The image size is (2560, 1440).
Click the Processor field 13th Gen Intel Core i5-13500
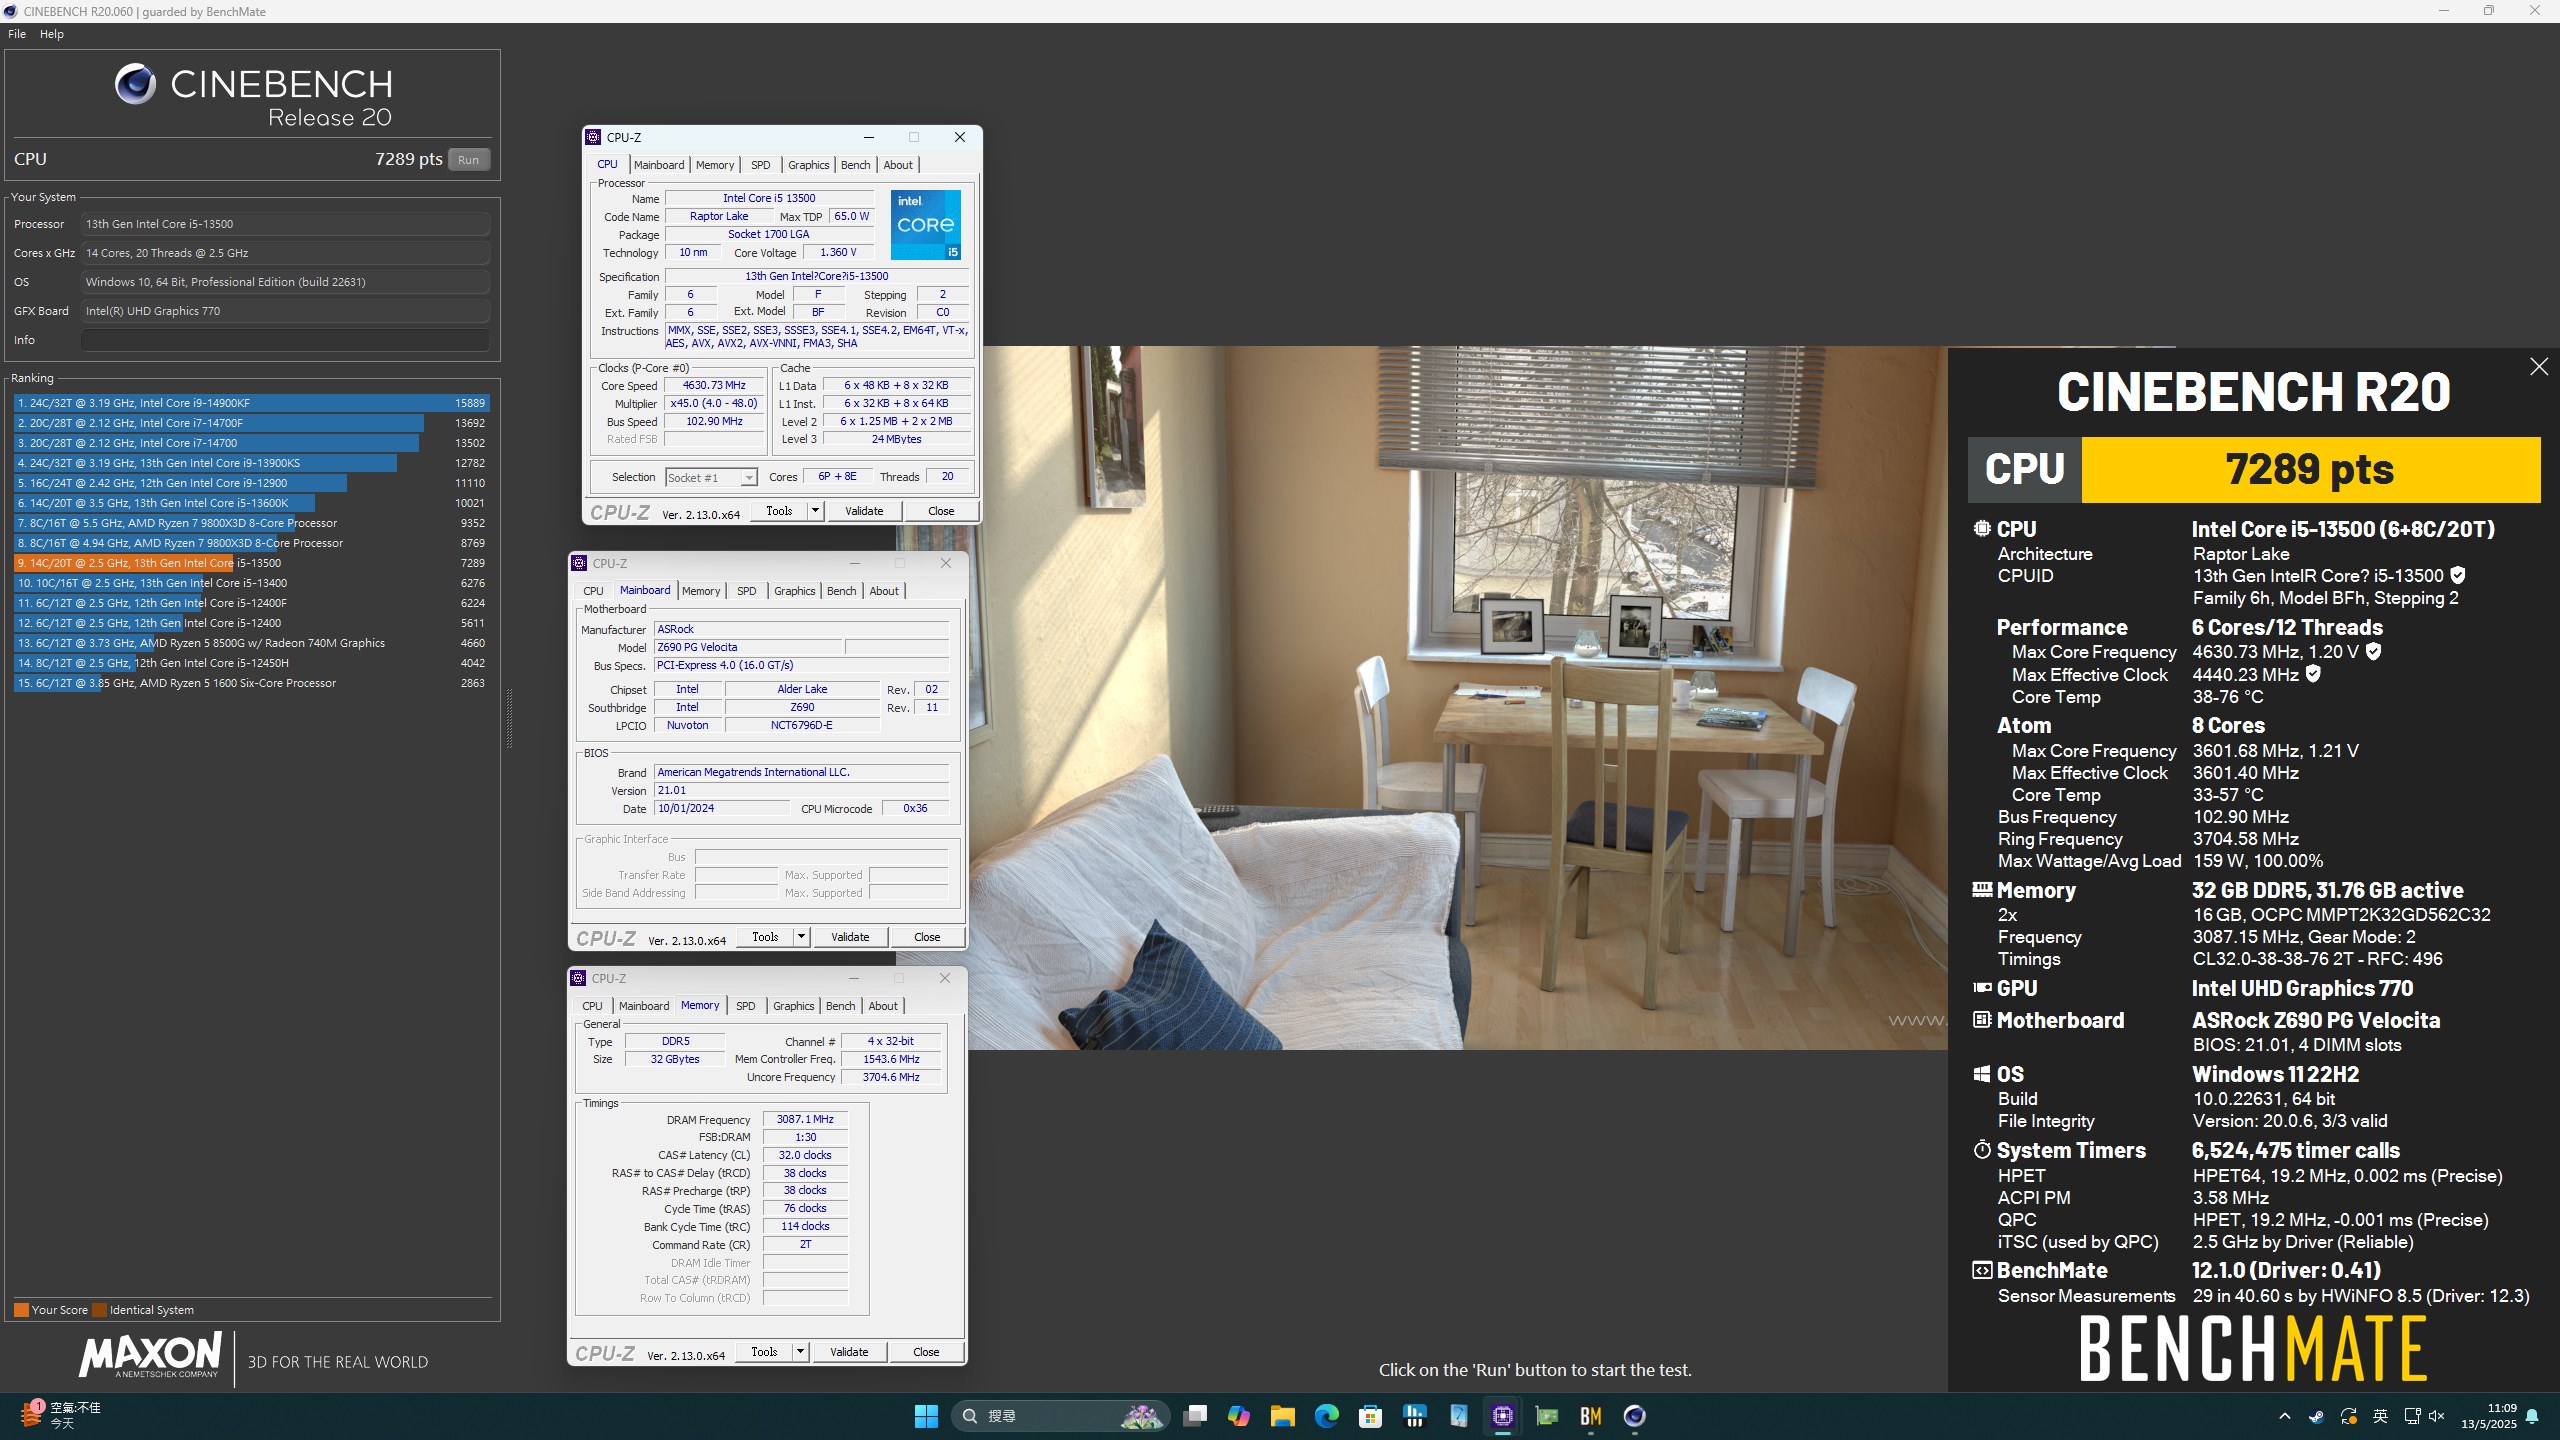[x=285, y=224]
